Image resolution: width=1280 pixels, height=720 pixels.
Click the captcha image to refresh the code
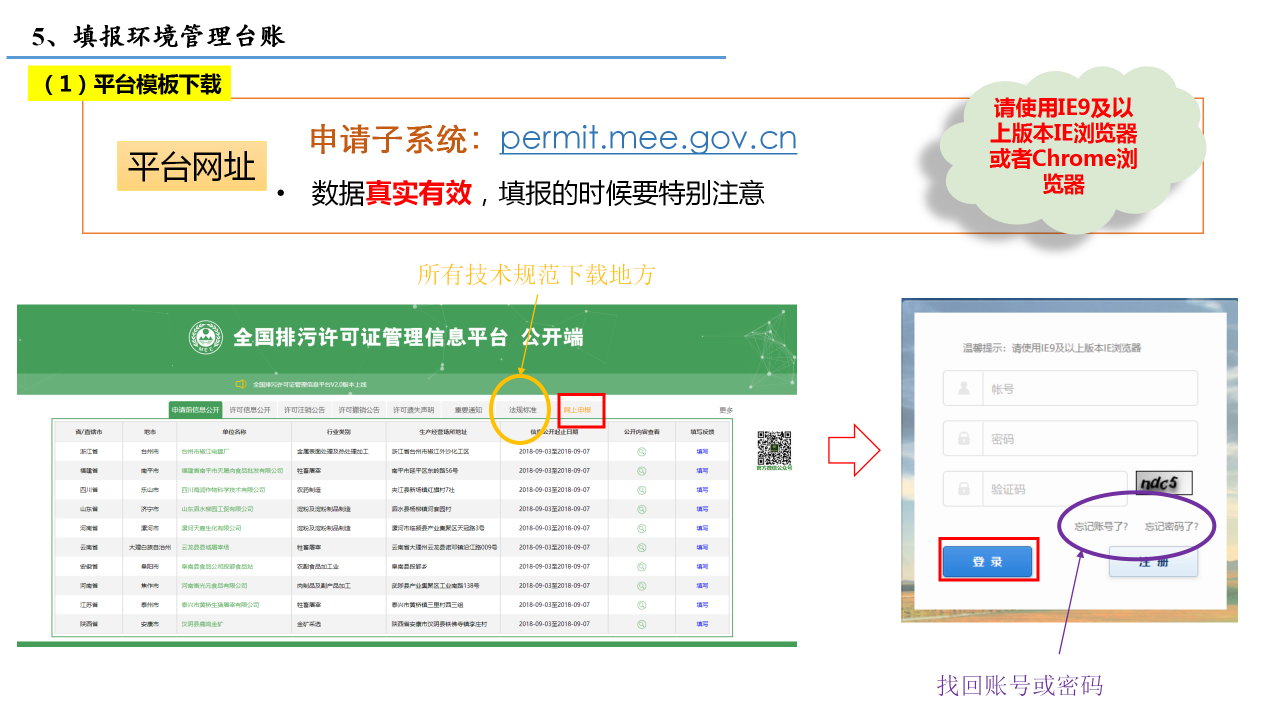[x=1163, y=484]
